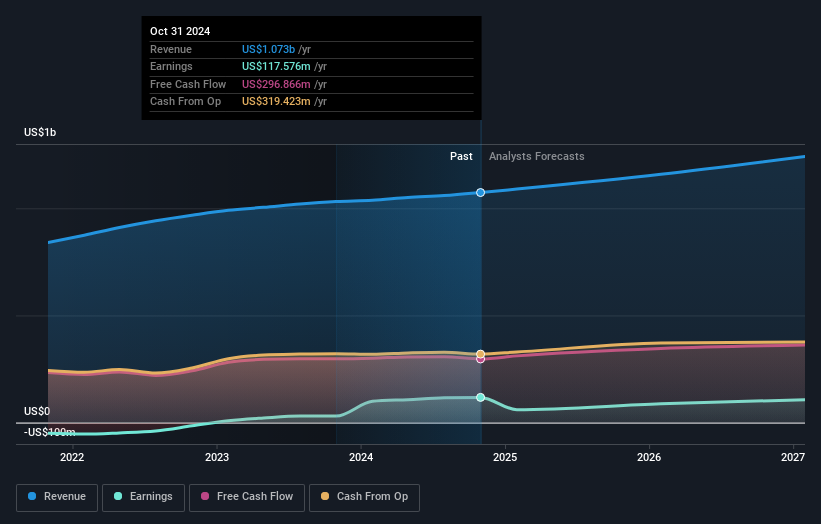Click the 2026 x-axis label
The width and height of the screenshot is (821, 524).
click(649, 457)
